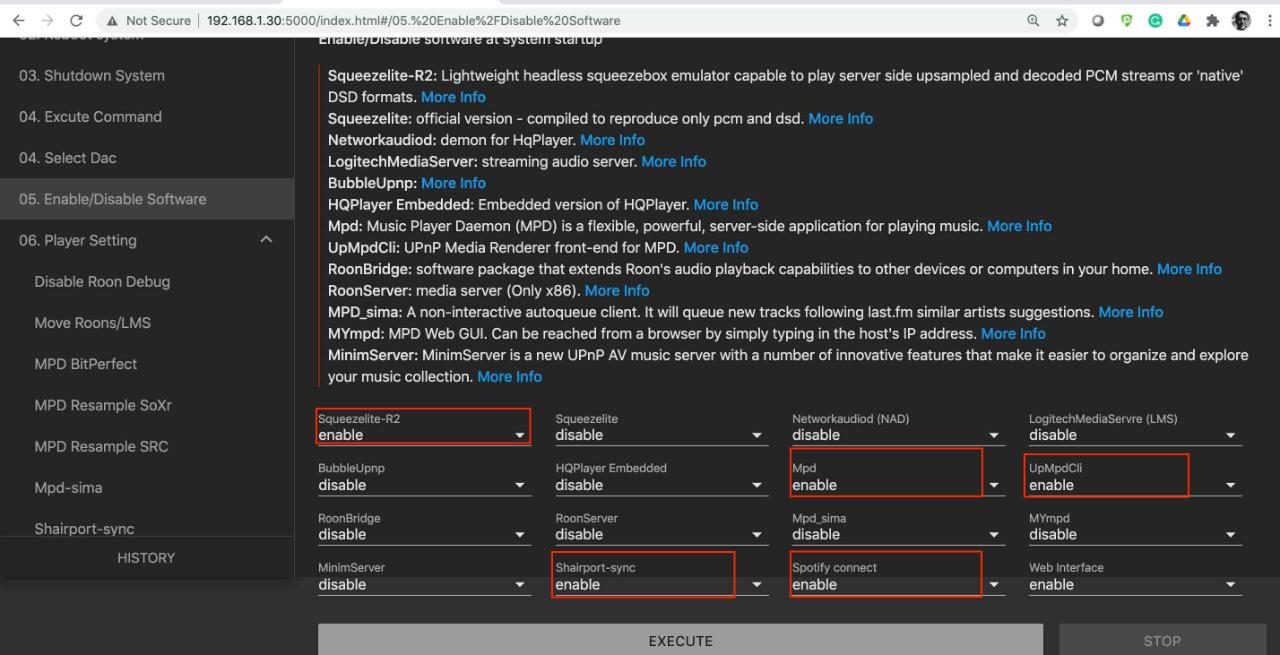Open More Info link for RoonBridge
Viewport: 1280px width, 655px height.
1189,269
